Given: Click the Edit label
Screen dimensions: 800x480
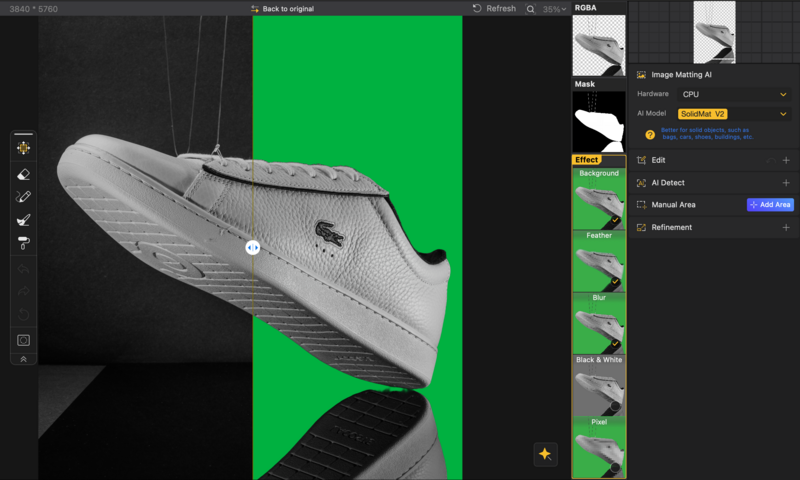Looking at the screenshot, I should (x=658, y=160).
